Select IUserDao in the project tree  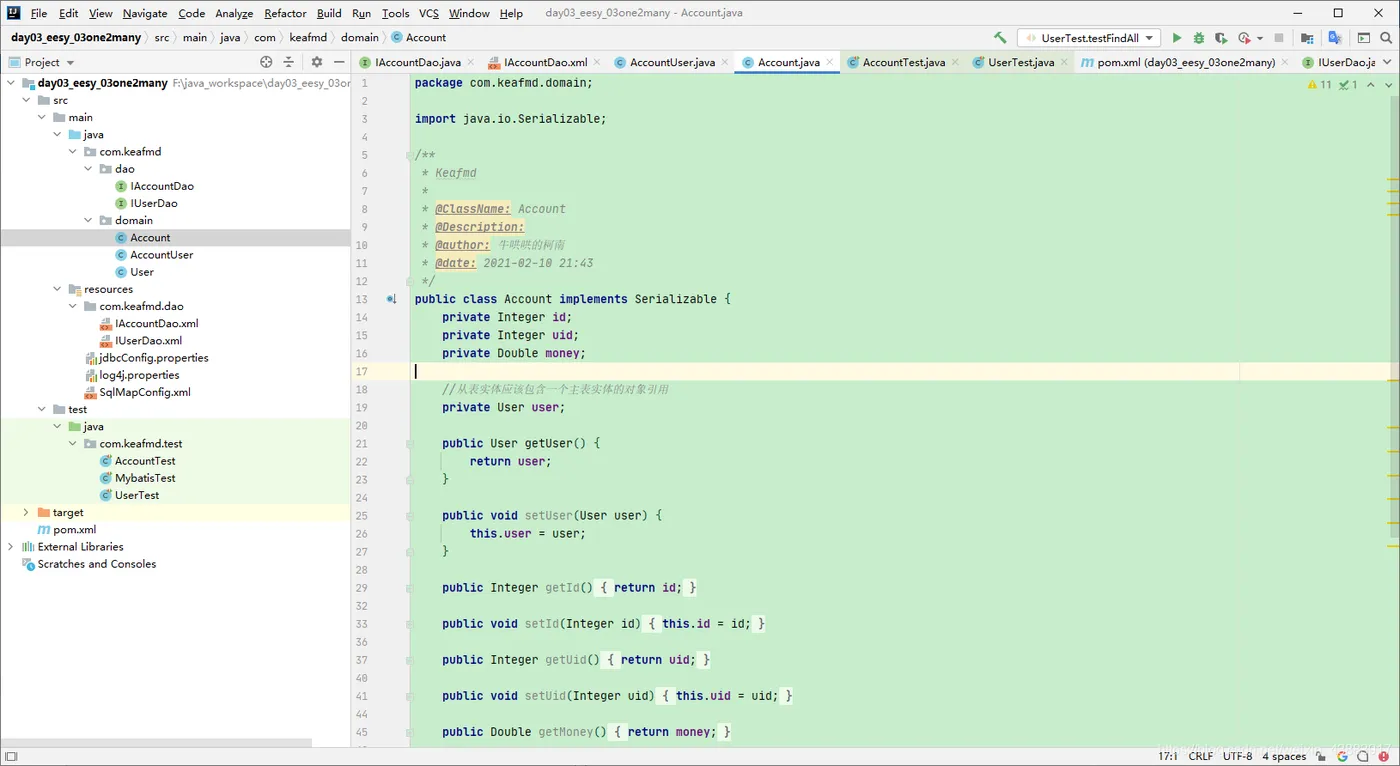(x=153, y=203)
